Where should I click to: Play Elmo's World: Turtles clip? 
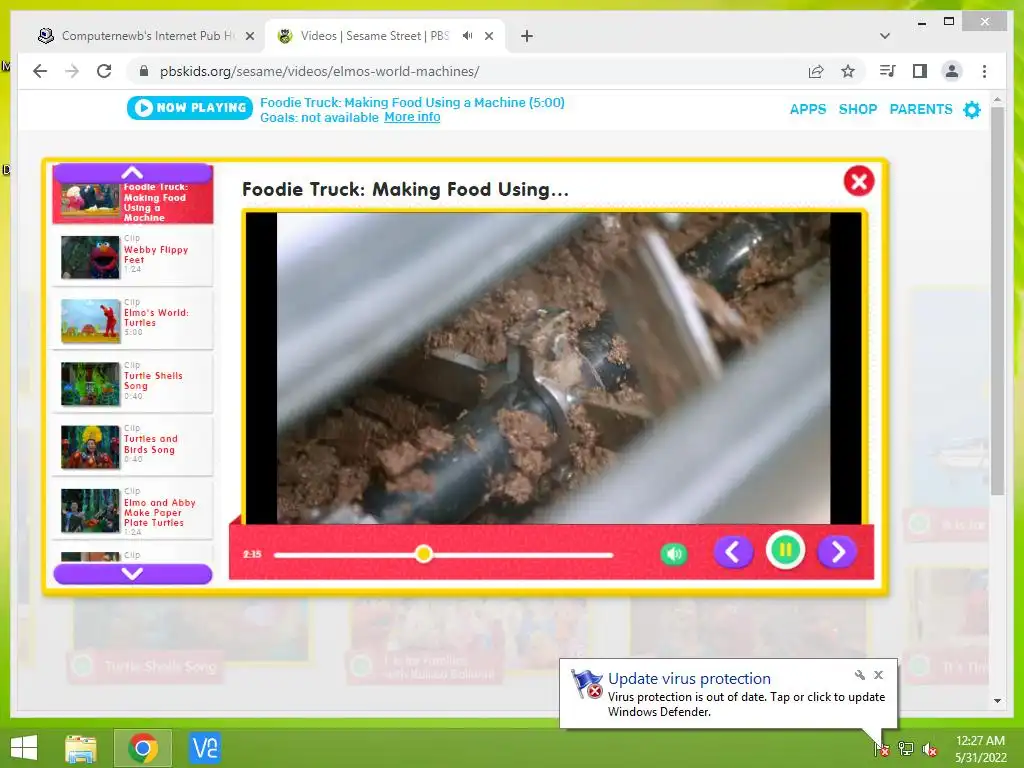pos(133,321)
